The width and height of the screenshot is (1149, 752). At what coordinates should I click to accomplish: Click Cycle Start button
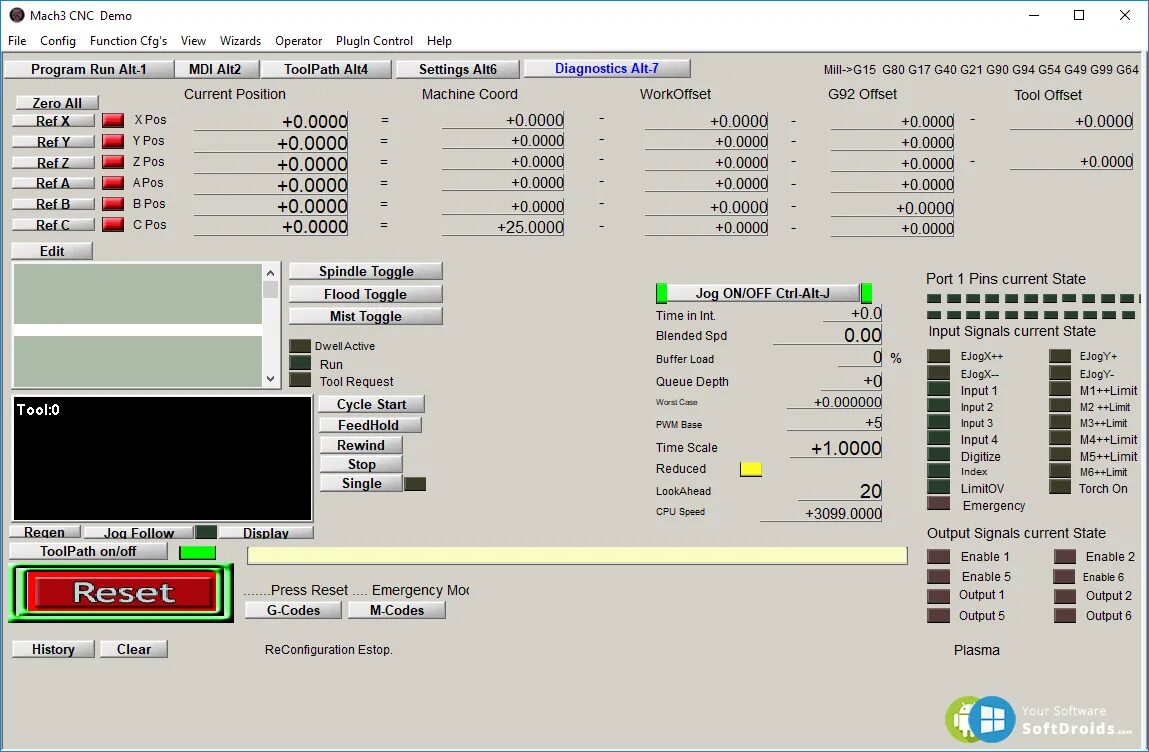(372, 404)
